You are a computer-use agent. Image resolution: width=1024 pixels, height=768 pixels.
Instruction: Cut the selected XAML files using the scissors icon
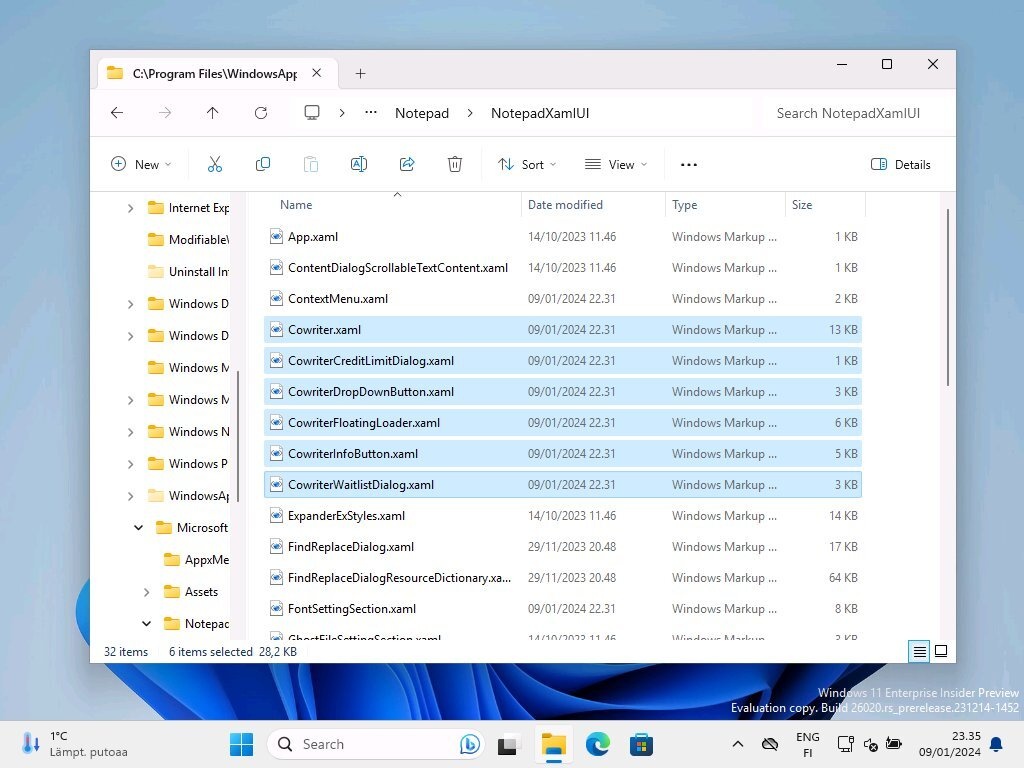[214, 164]
